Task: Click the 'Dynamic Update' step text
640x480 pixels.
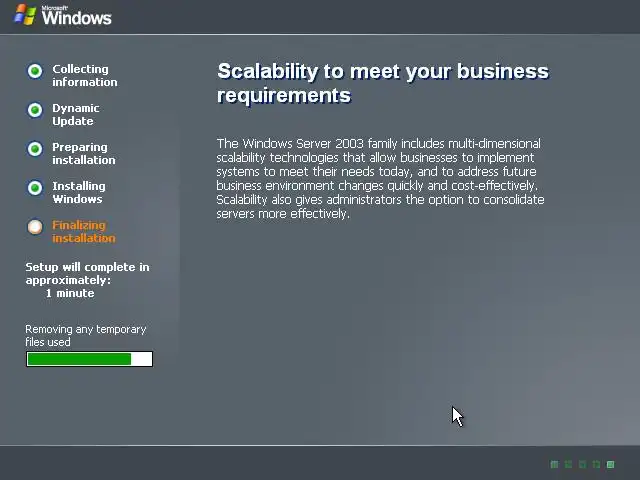Action: coord(76,115)
